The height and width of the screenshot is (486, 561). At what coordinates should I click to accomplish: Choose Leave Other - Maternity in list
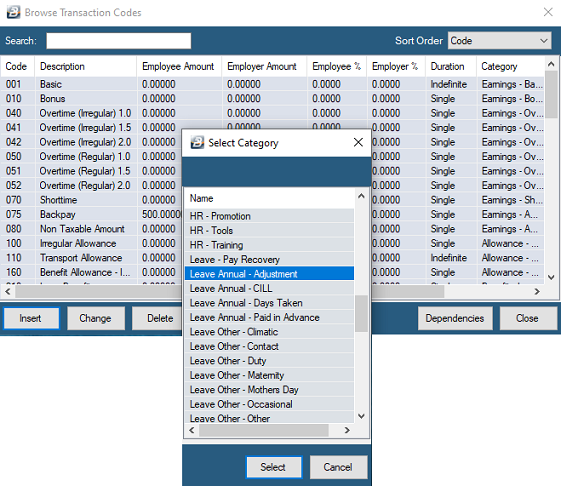tap(269, 375)
